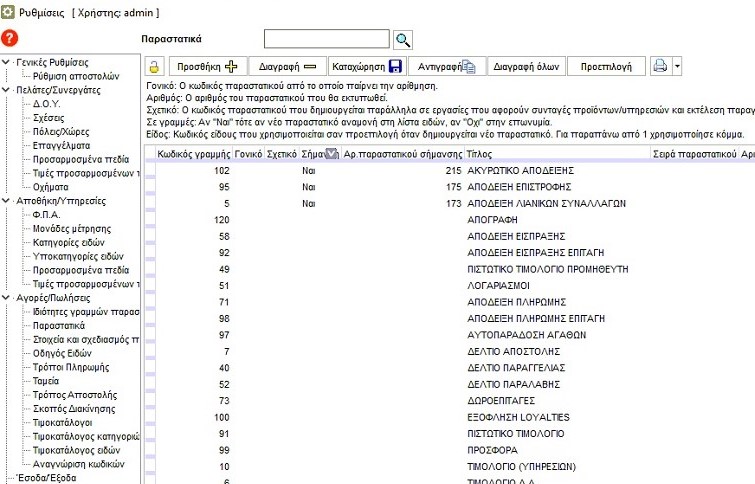Select Αναγνώριση κωδικών tree item
This screenshot has width=755, height=484.
[78, 464]
